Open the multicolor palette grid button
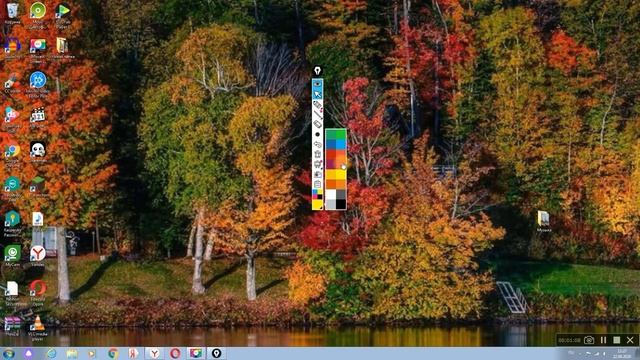This screenshot has width=640, height=360. click(318, 194)
